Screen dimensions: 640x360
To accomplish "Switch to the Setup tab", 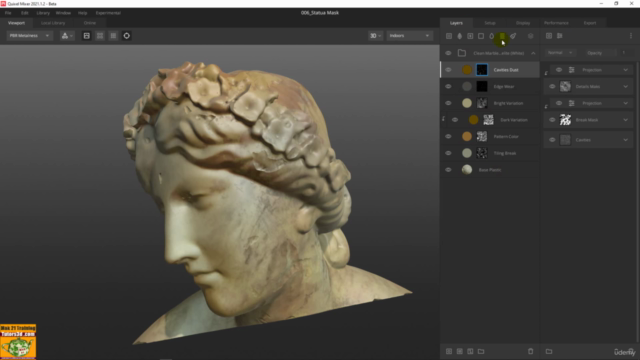I will pos(490,23).
